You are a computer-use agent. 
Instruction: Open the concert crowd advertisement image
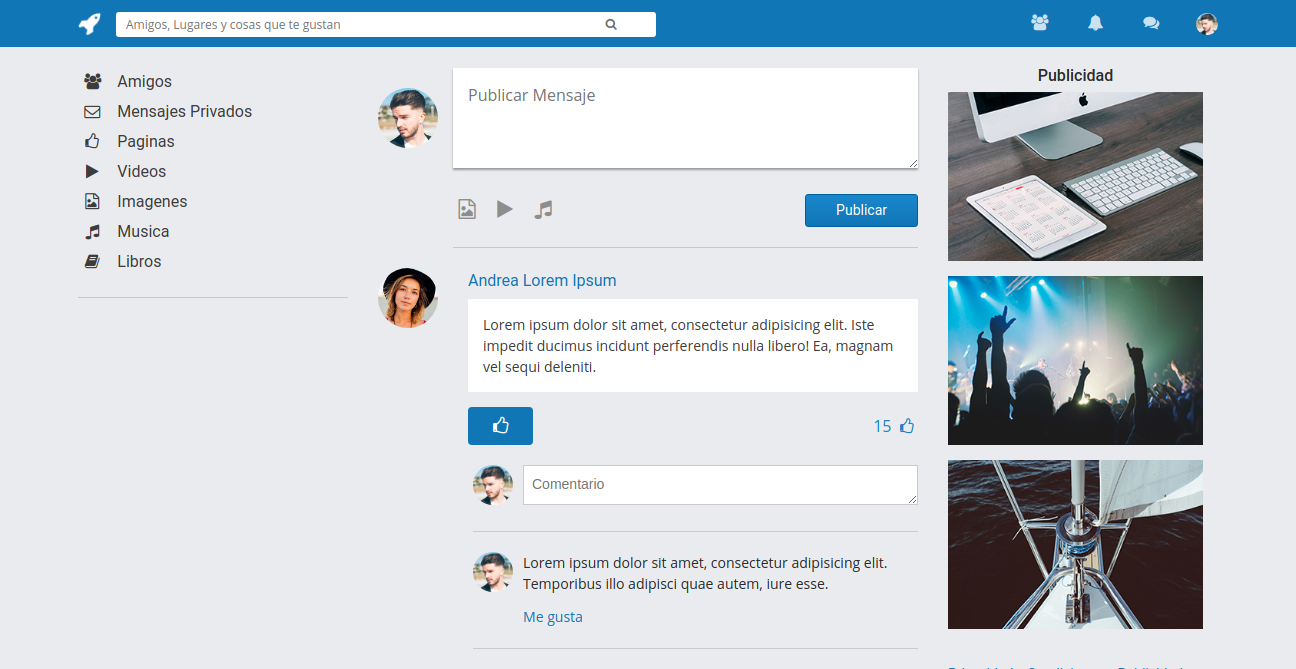pyautogui.click(x=1075, y=360)
